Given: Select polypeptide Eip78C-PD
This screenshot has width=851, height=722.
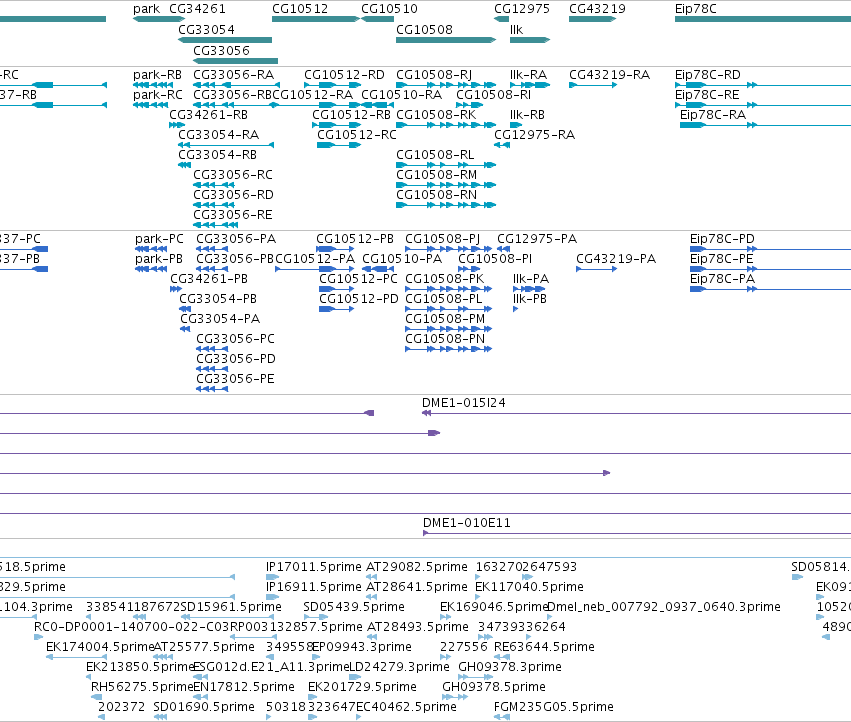Looking at the screenshot, I should (722, 239).
